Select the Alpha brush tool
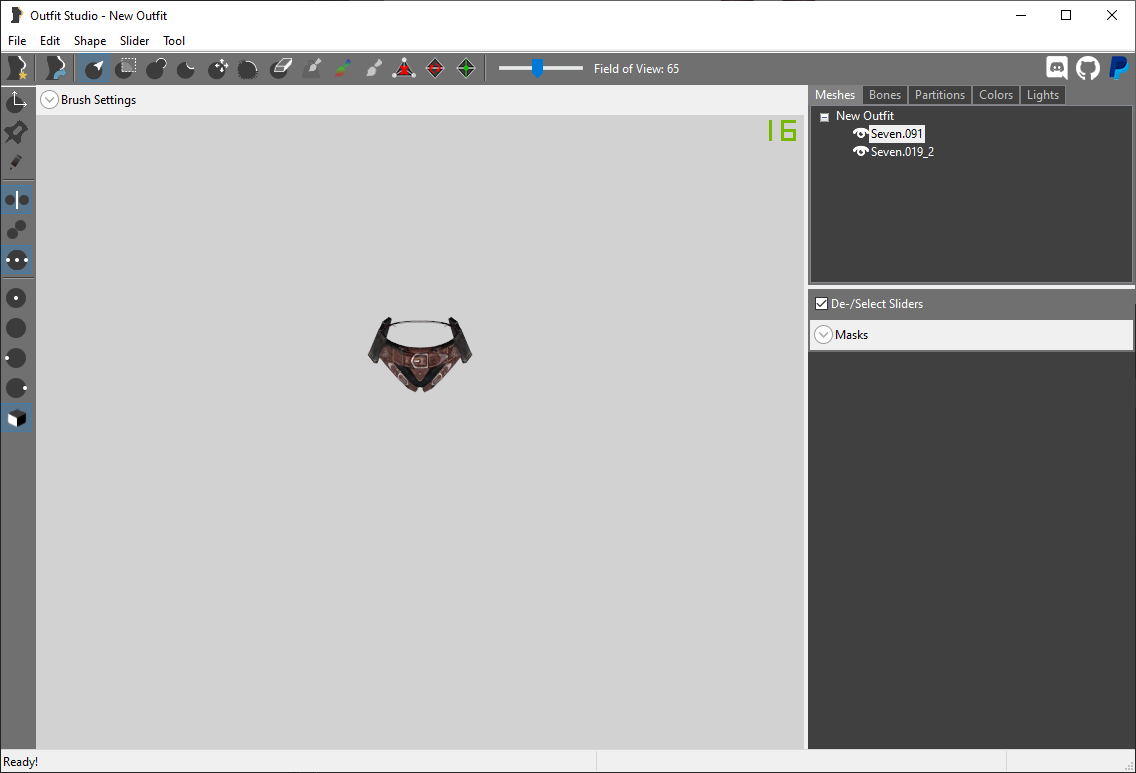Viewport: 1136px width, 773px height. pos(373,68)
